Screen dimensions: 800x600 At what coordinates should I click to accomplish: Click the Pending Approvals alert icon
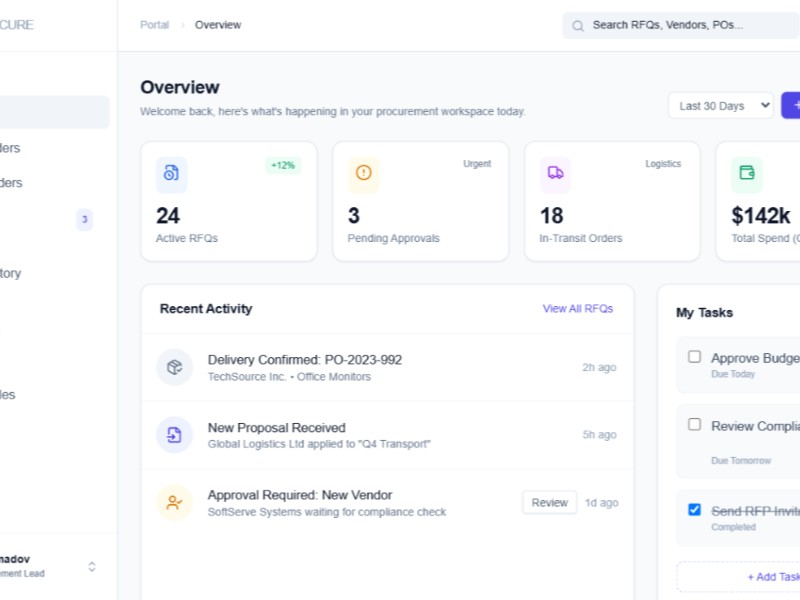tap(363, 173)
